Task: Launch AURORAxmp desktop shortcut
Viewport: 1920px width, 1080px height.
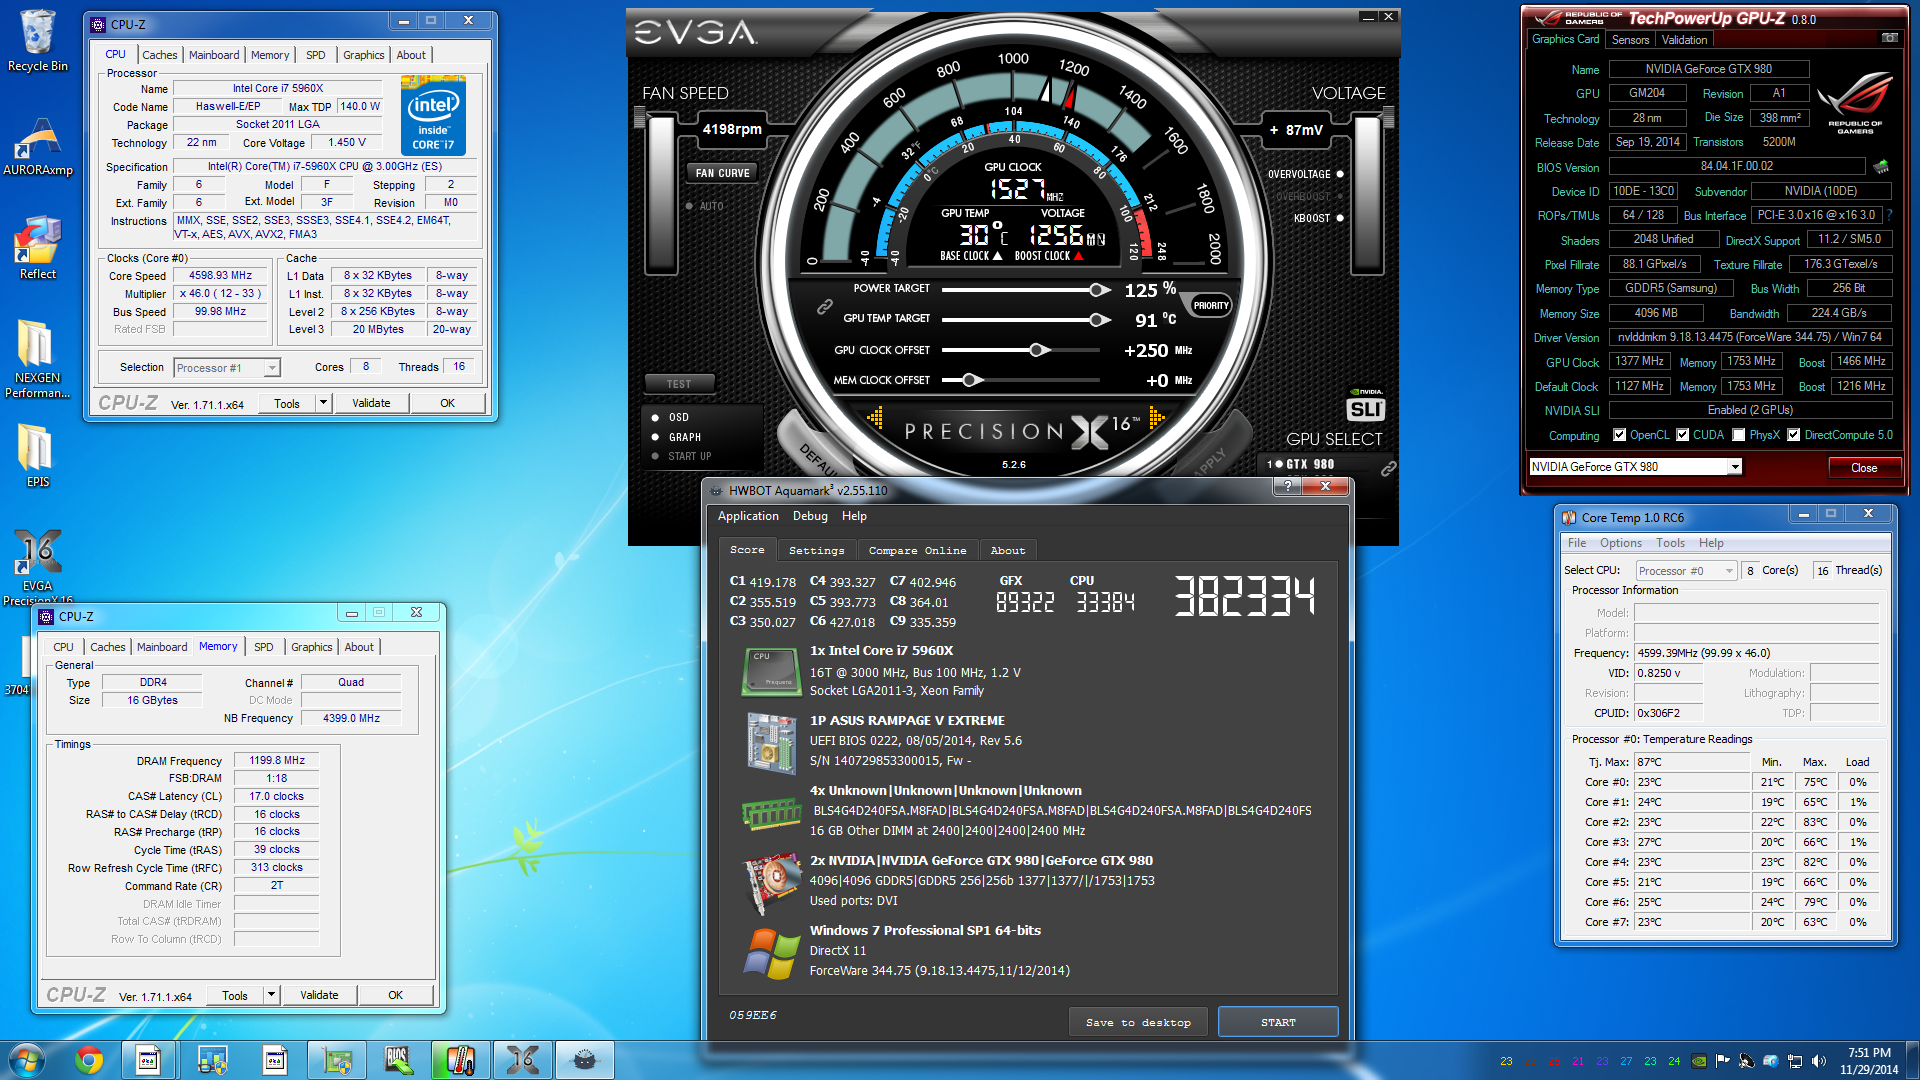Action: [x=37, y=146]
